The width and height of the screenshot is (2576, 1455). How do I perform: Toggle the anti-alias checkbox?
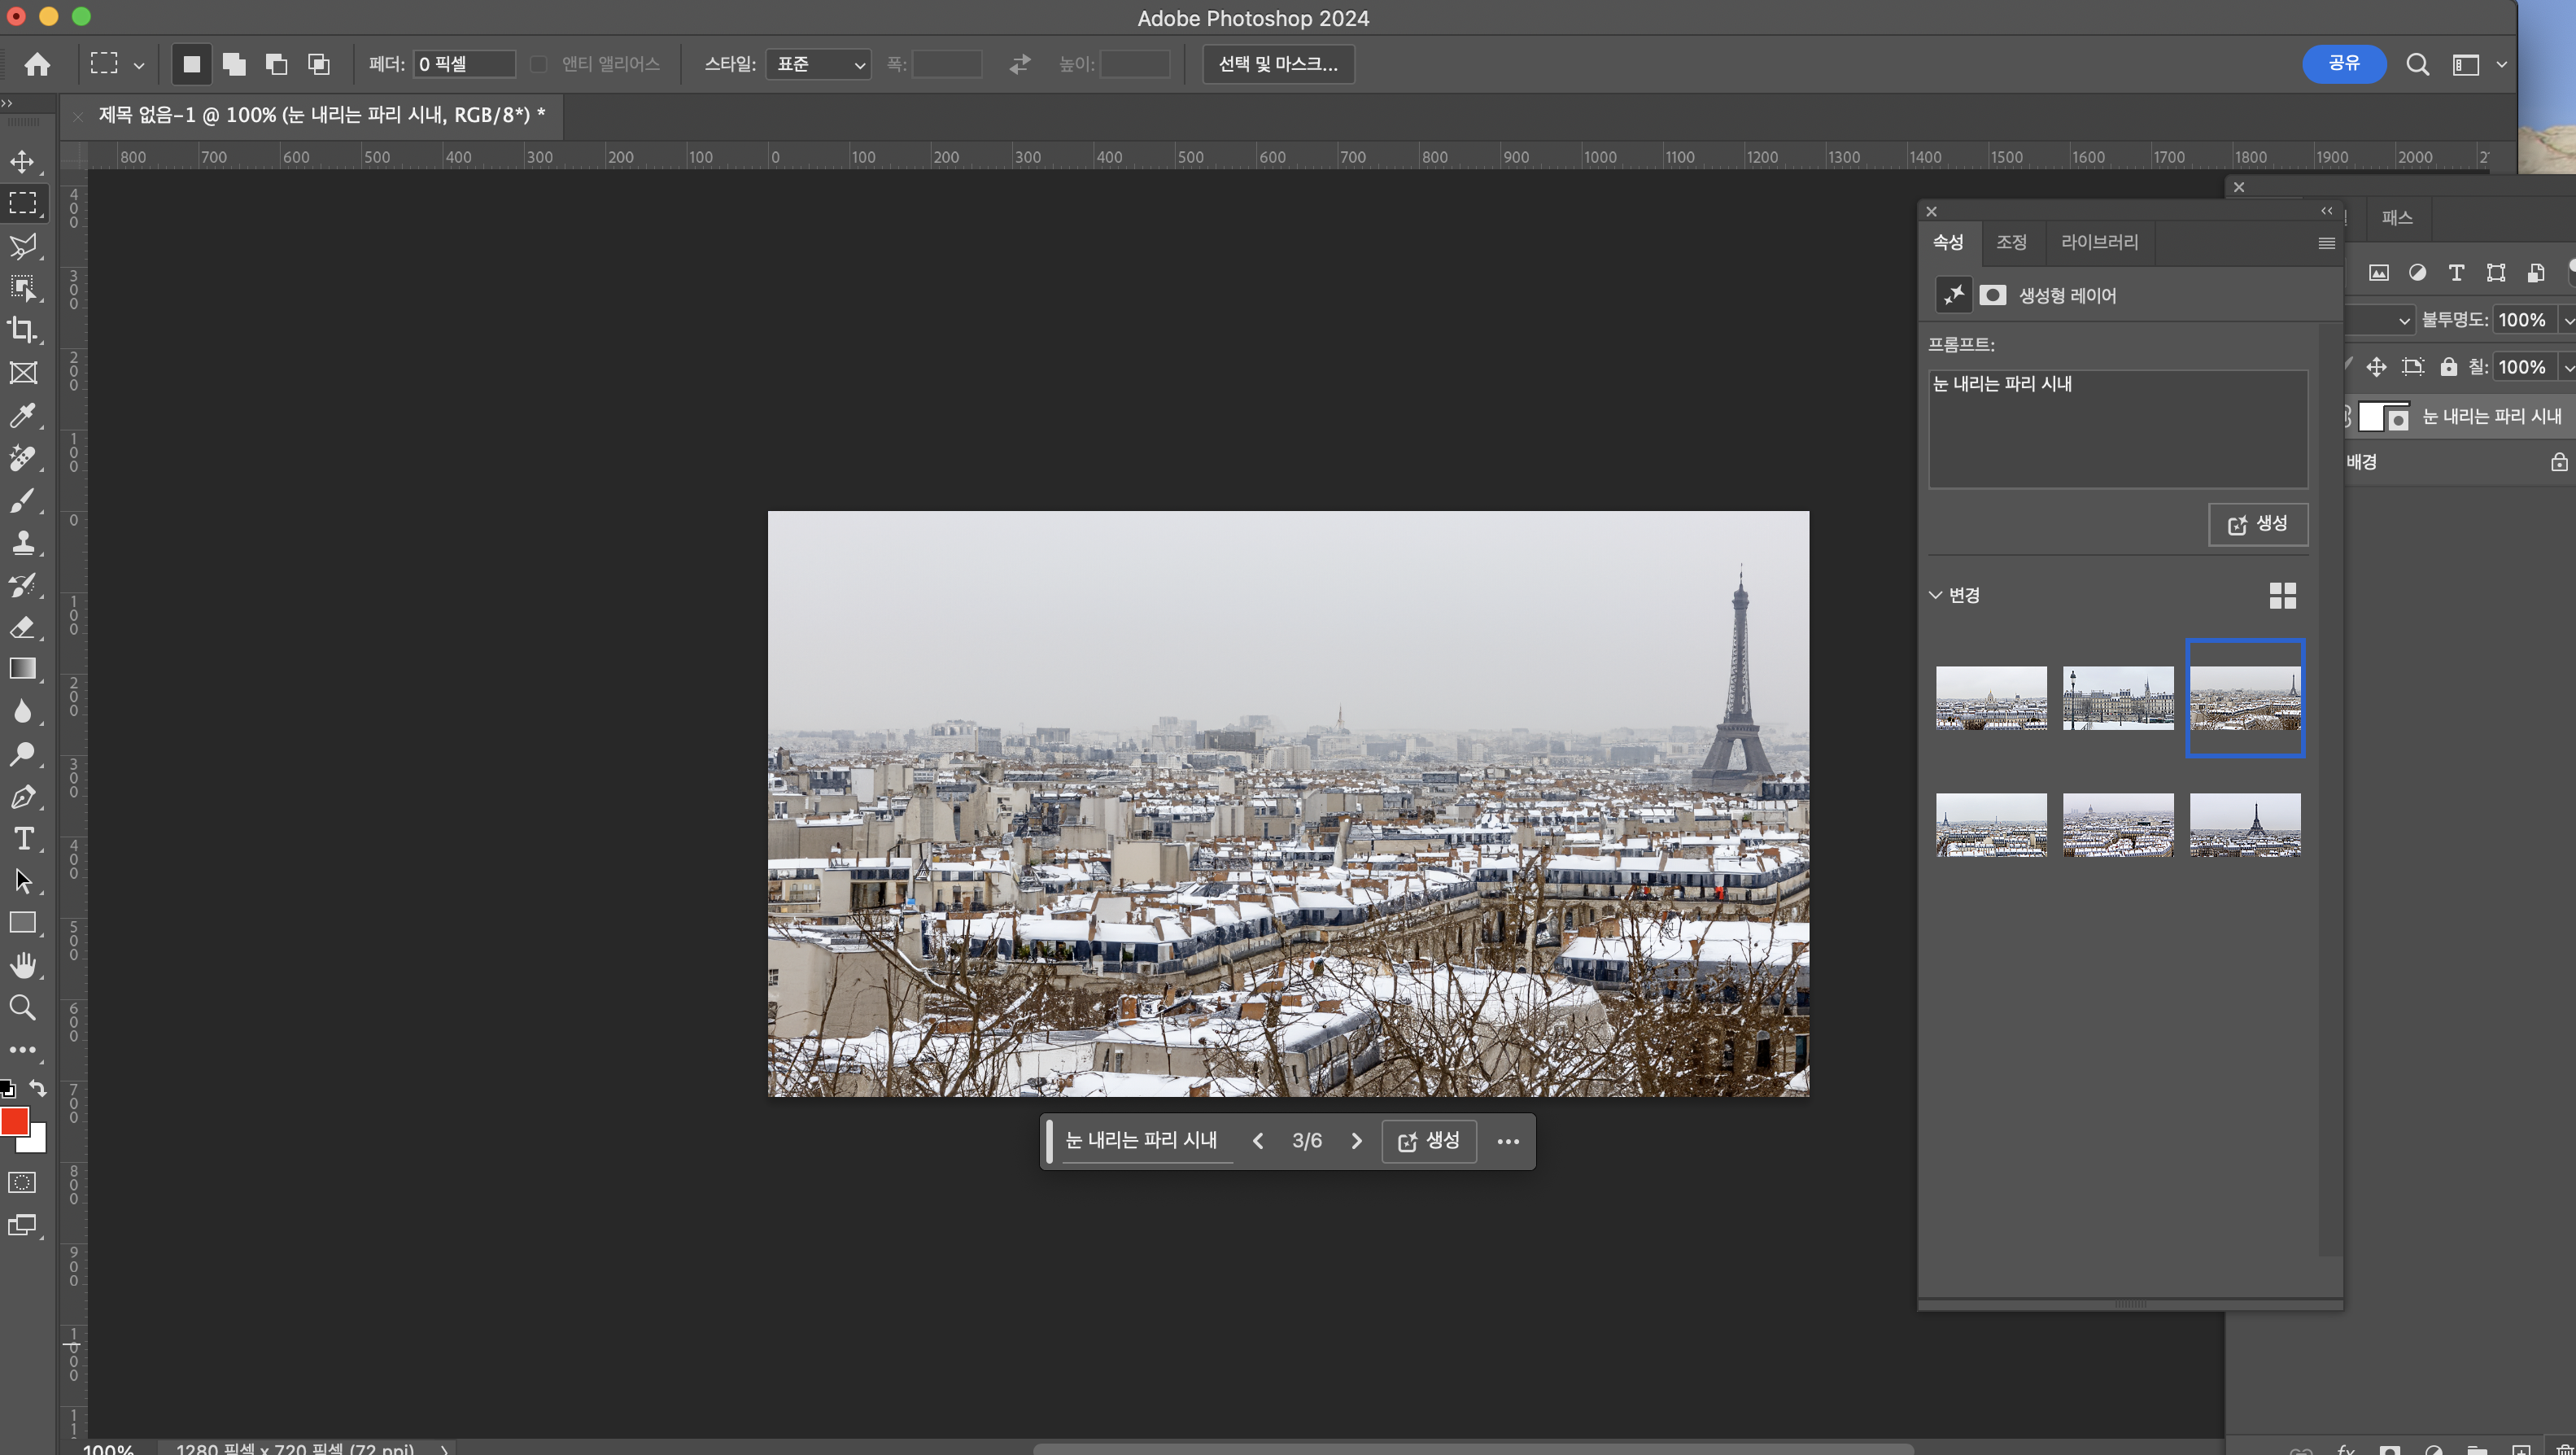(x=538, y=64)
